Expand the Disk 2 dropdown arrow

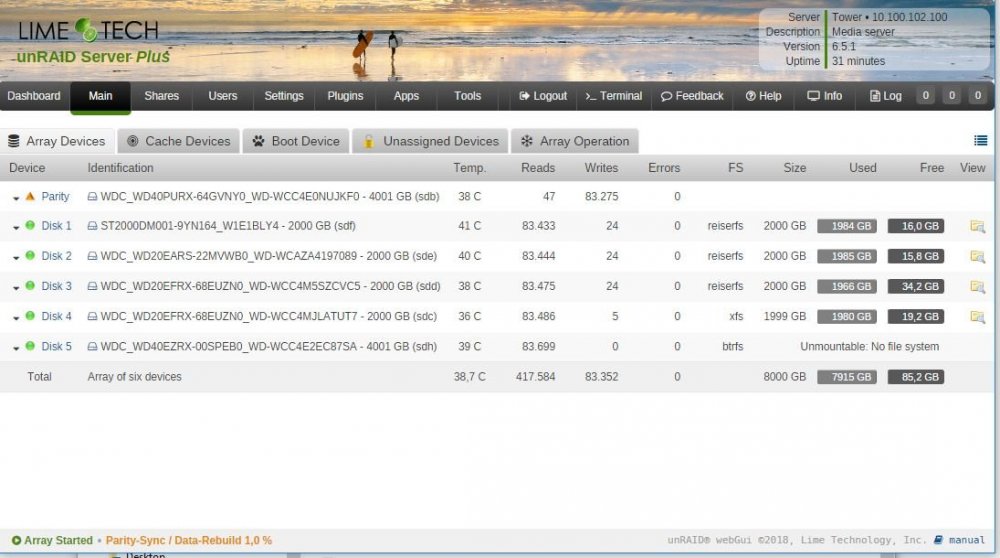(16, 258)
